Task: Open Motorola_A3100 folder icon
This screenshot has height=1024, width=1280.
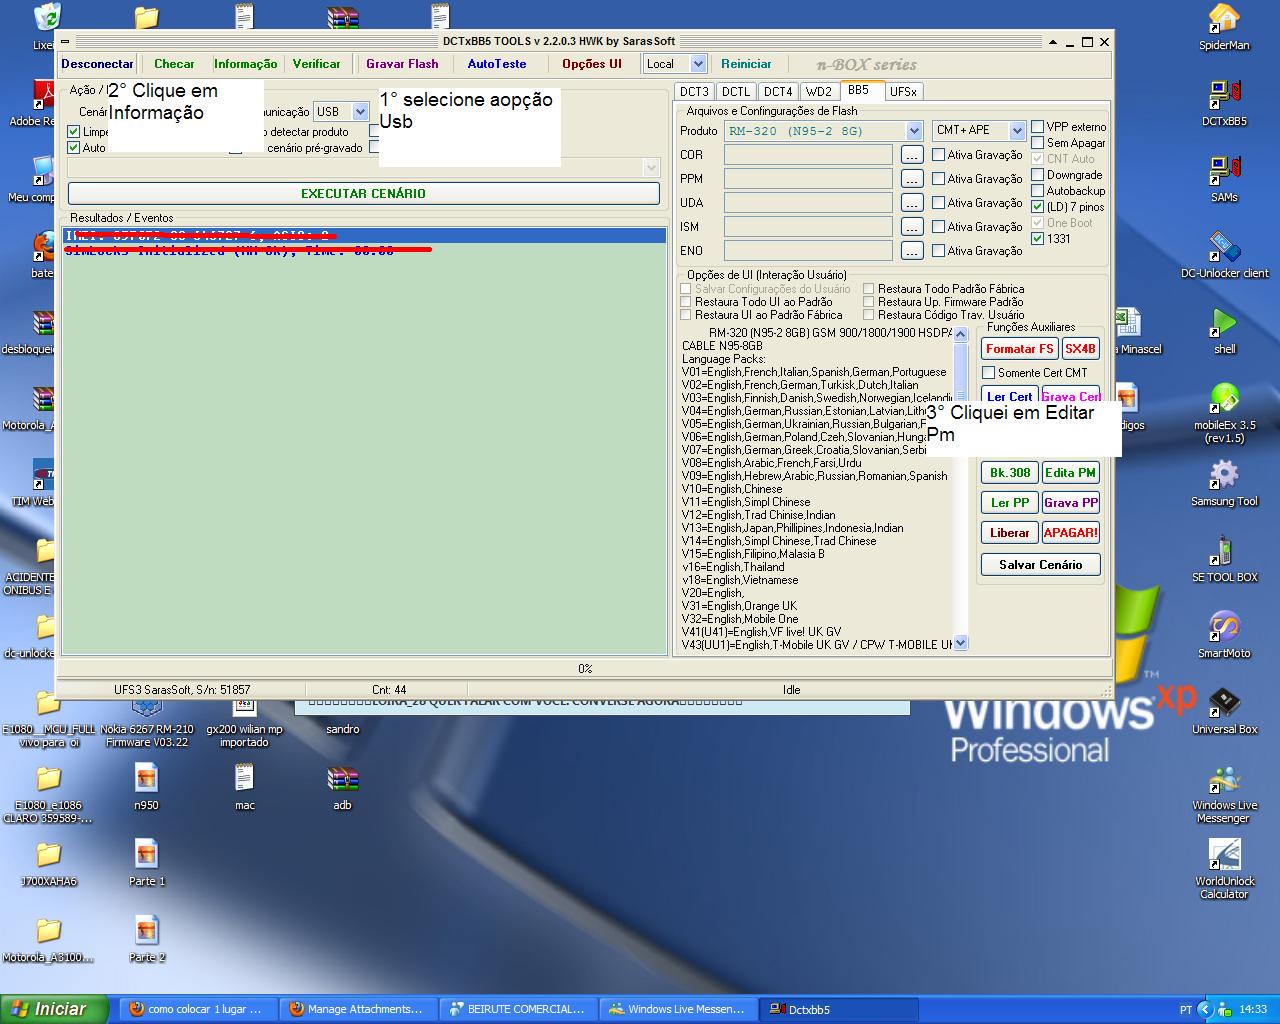Action: (48, 939)
